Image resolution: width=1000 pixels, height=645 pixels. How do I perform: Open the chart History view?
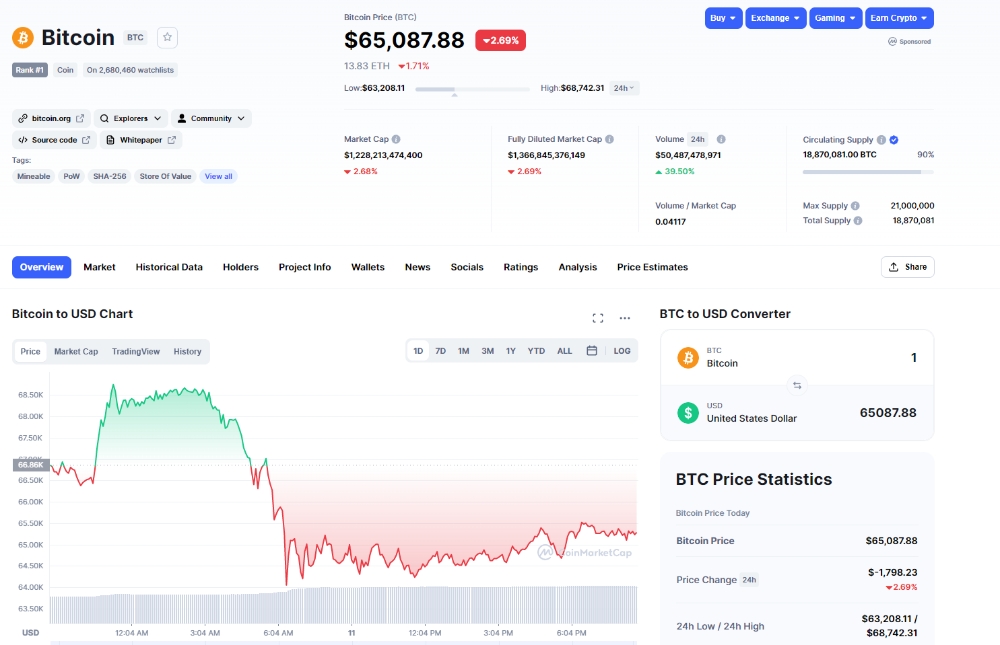[x=188, y=352]
